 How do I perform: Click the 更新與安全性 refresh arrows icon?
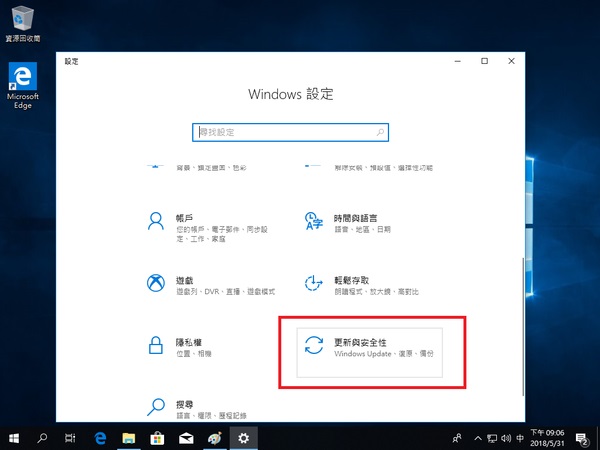click(x=314, y=345)
